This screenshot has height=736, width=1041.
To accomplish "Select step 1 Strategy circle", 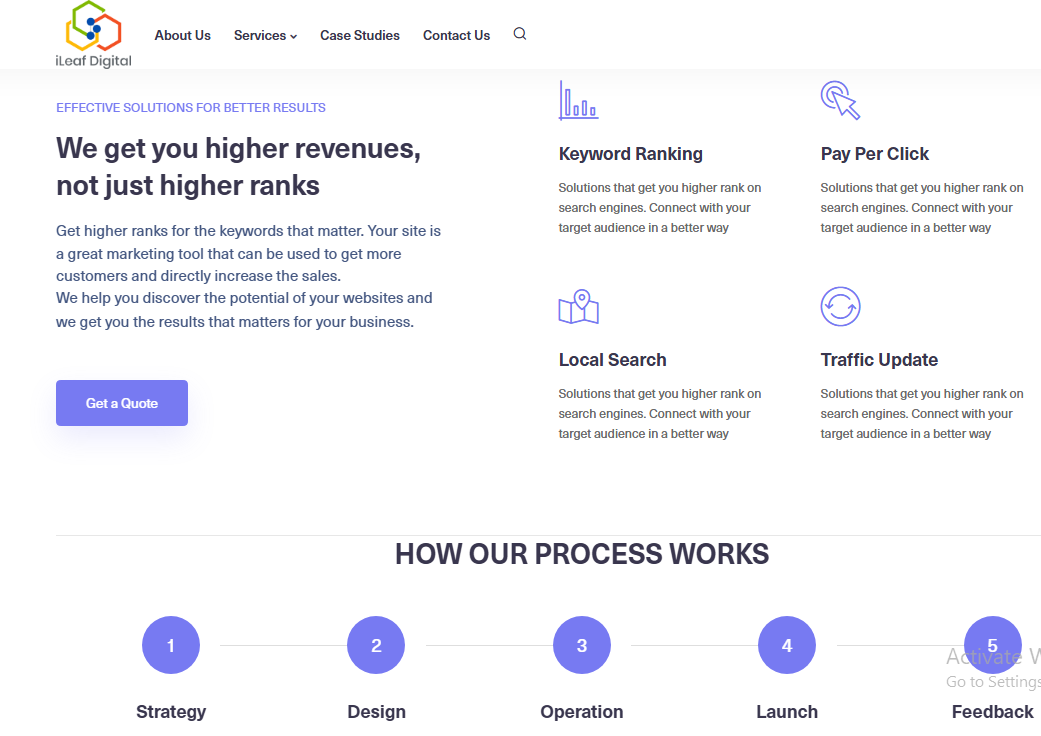I will 171,645.
